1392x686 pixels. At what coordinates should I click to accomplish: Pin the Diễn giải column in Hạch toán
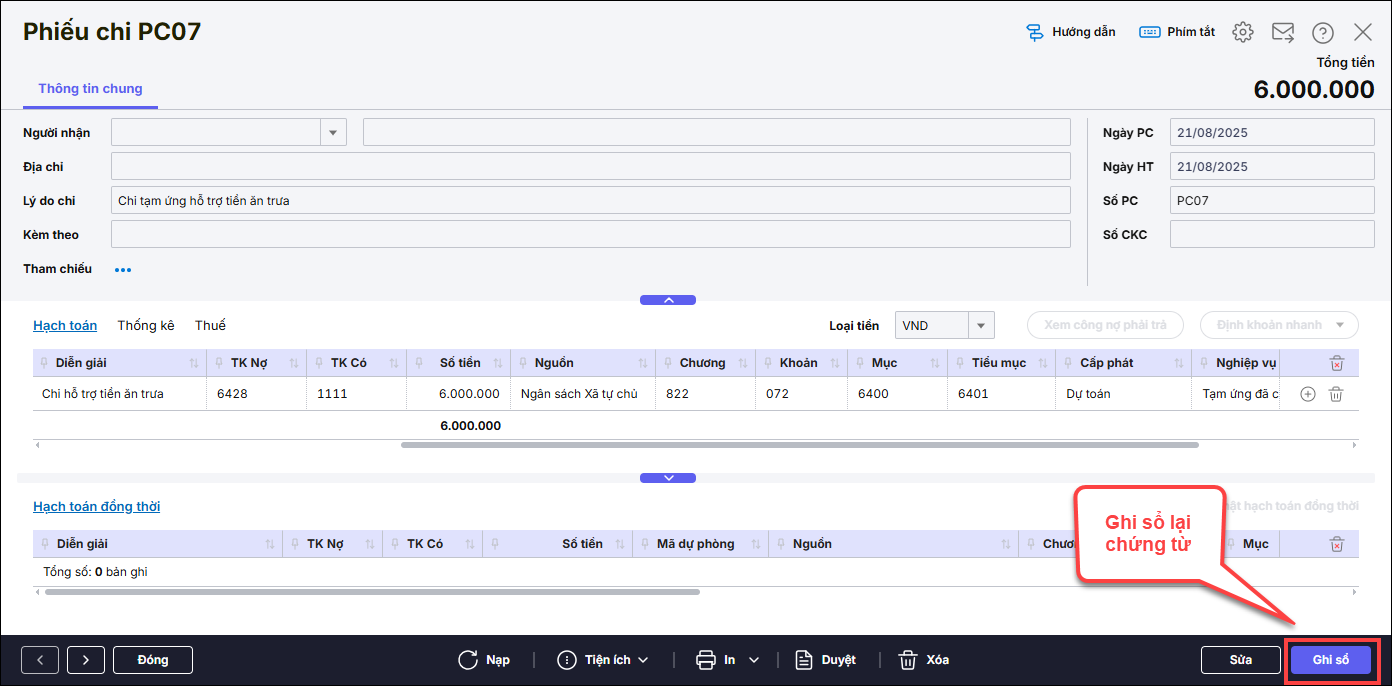tap(46, 363)
